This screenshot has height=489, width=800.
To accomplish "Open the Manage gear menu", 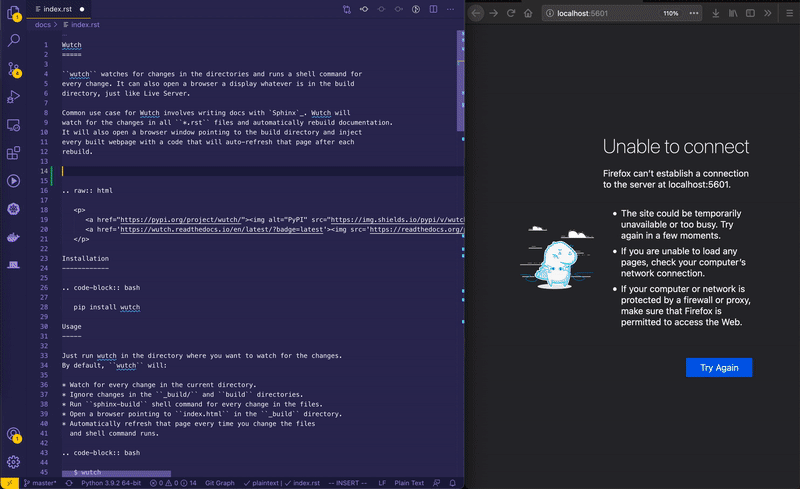I will coord(14,462).
